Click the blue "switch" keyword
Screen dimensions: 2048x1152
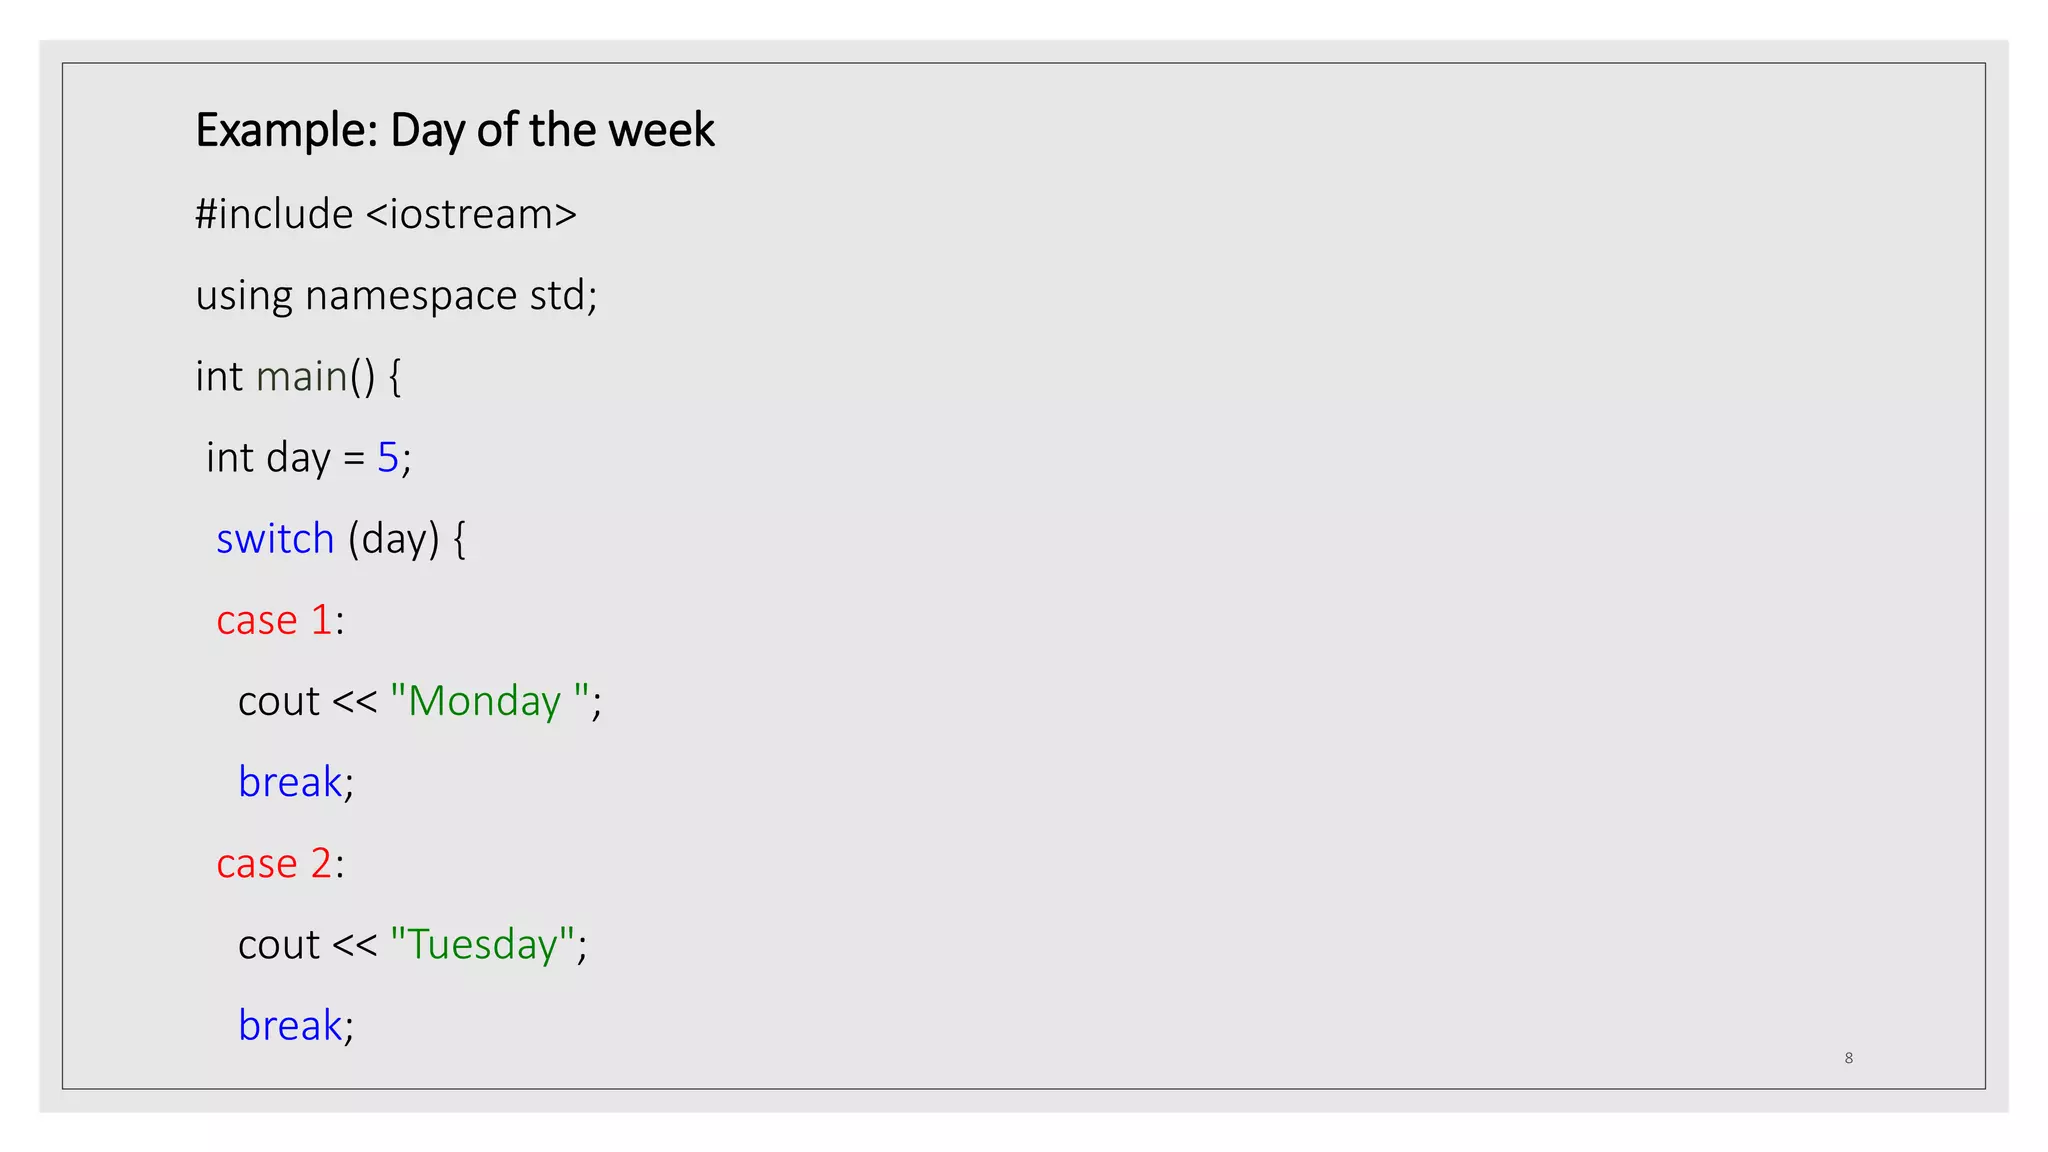[x=275, y=539]
